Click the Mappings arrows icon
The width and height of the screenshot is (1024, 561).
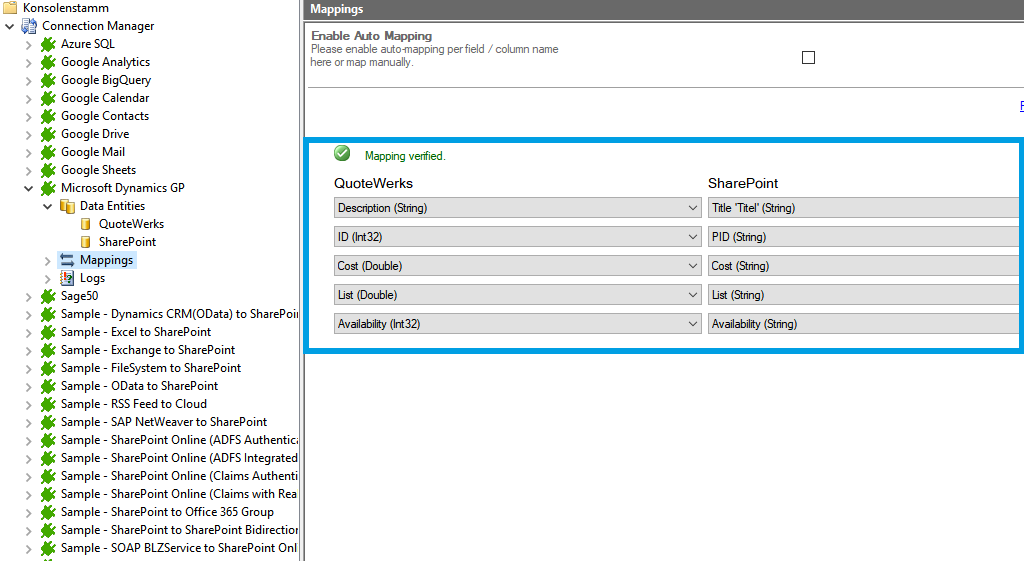67,260
